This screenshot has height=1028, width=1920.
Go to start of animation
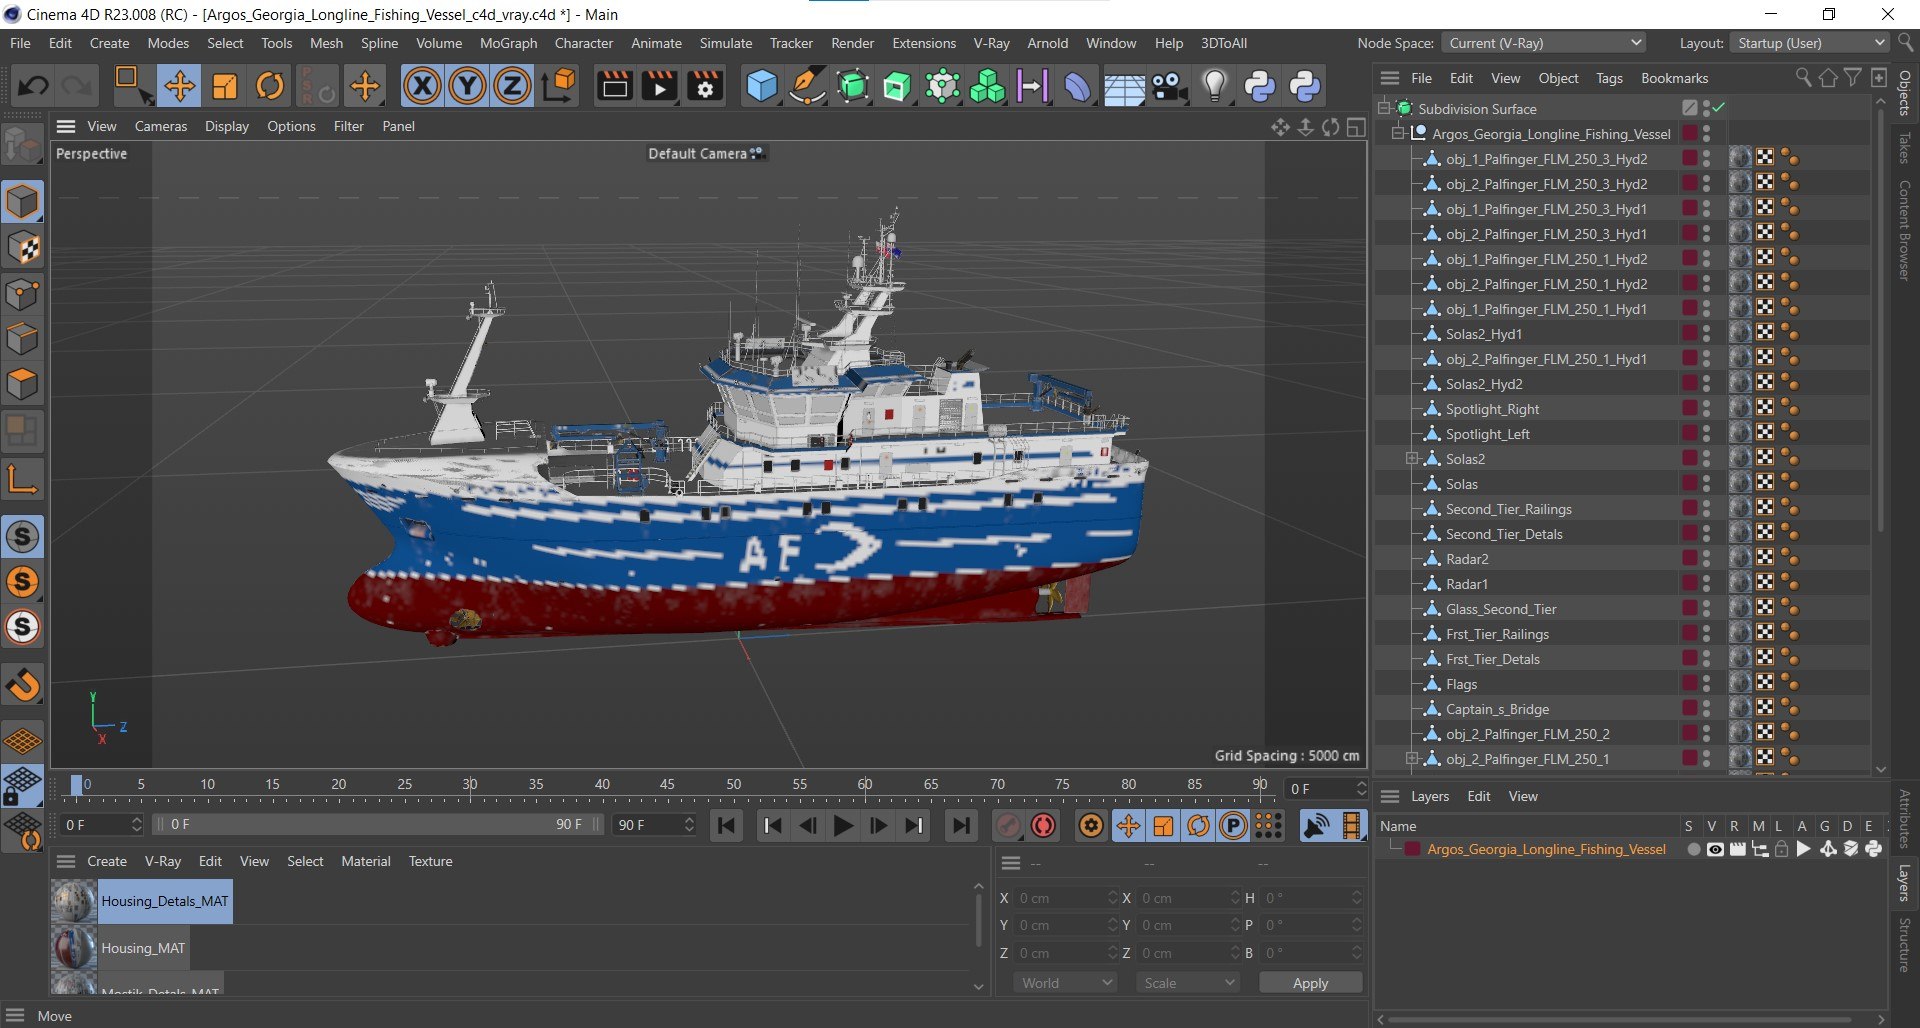pyautogui.click(x=726, y=826)
